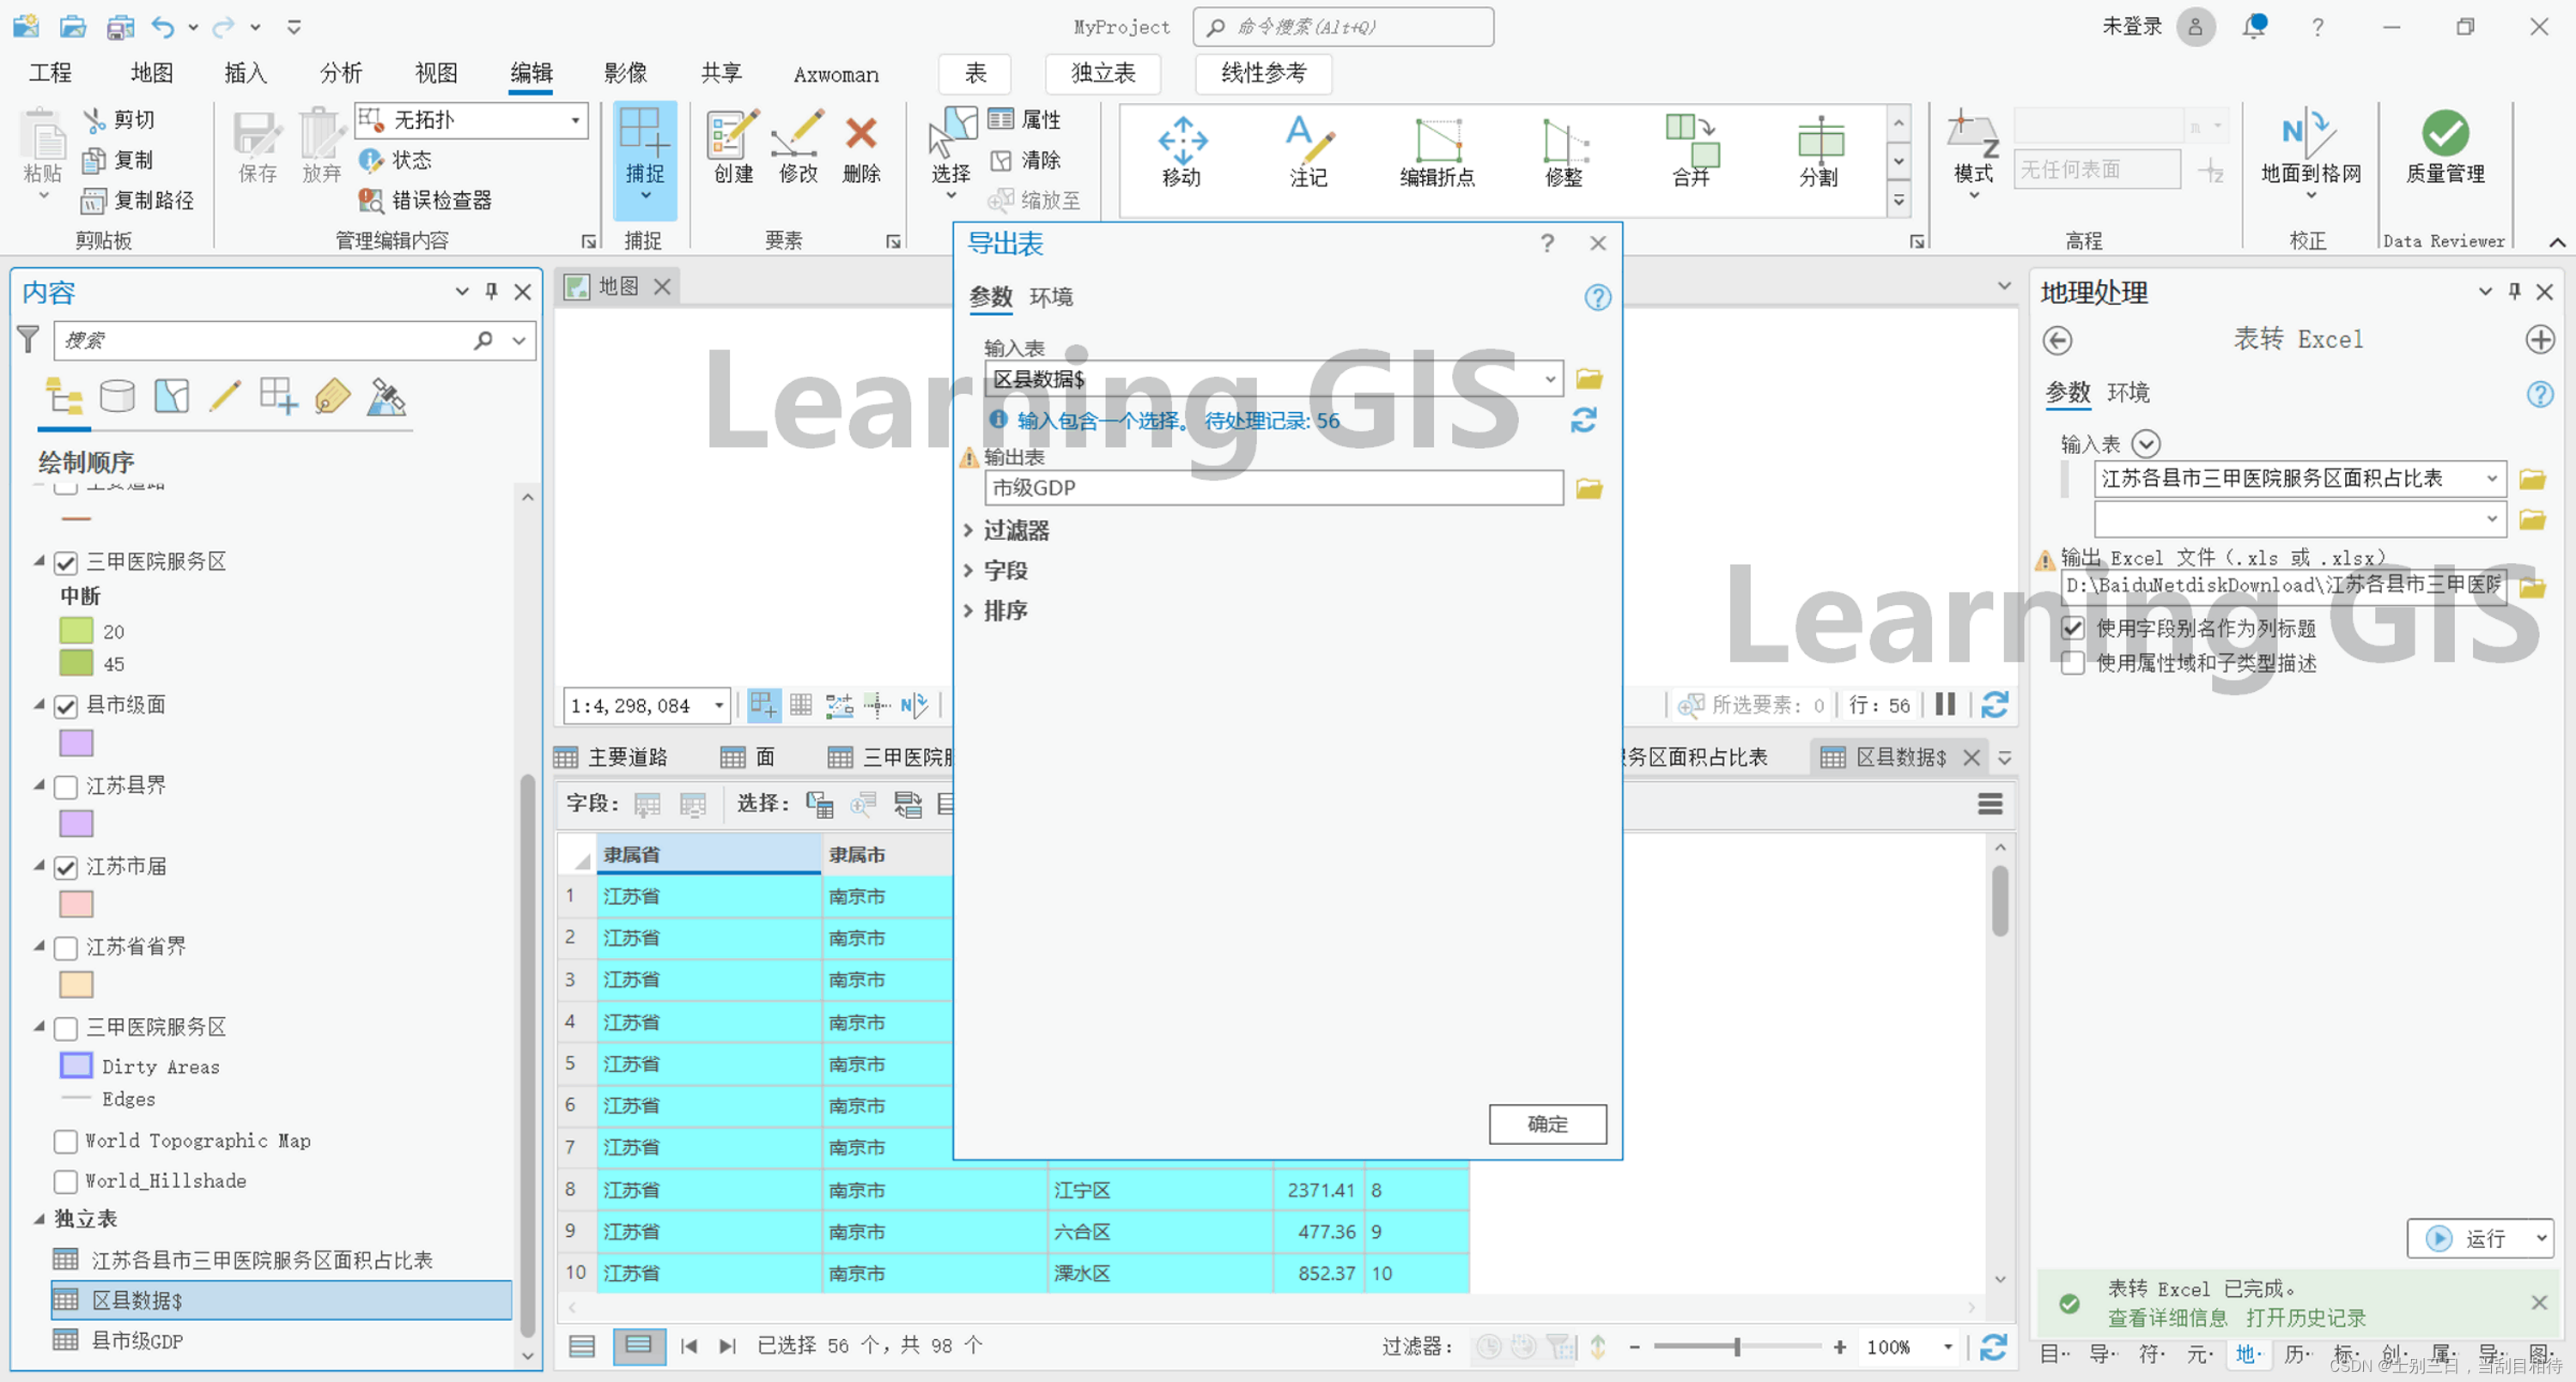Select the Merge (合并) tool

pyautogui.click(x=1691, y=152)
